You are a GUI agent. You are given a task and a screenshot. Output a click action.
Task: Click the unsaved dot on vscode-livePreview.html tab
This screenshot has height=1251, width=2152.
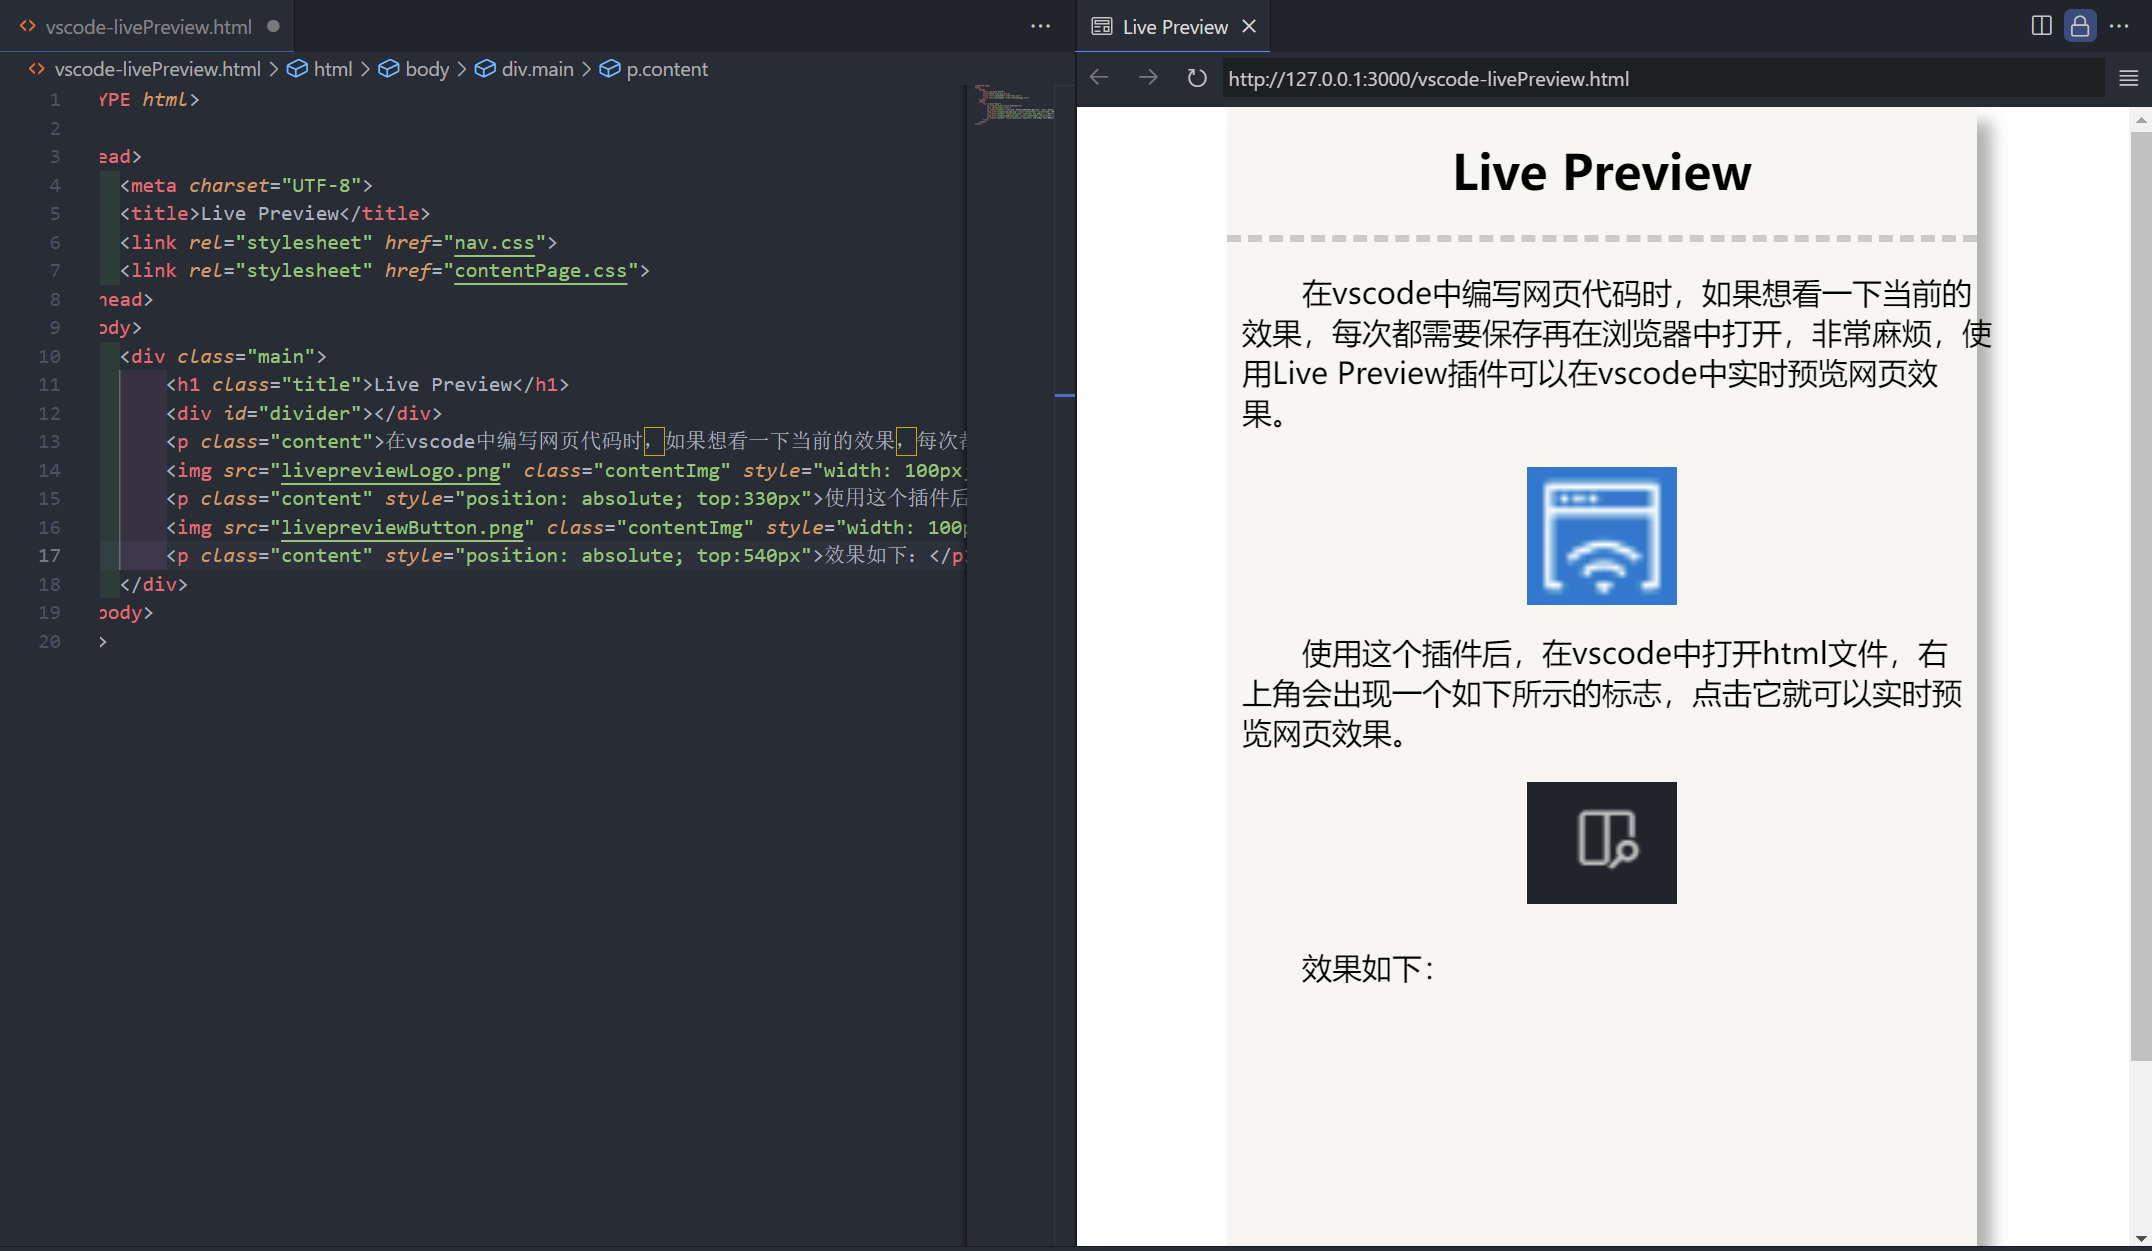(x=273, y=26)
